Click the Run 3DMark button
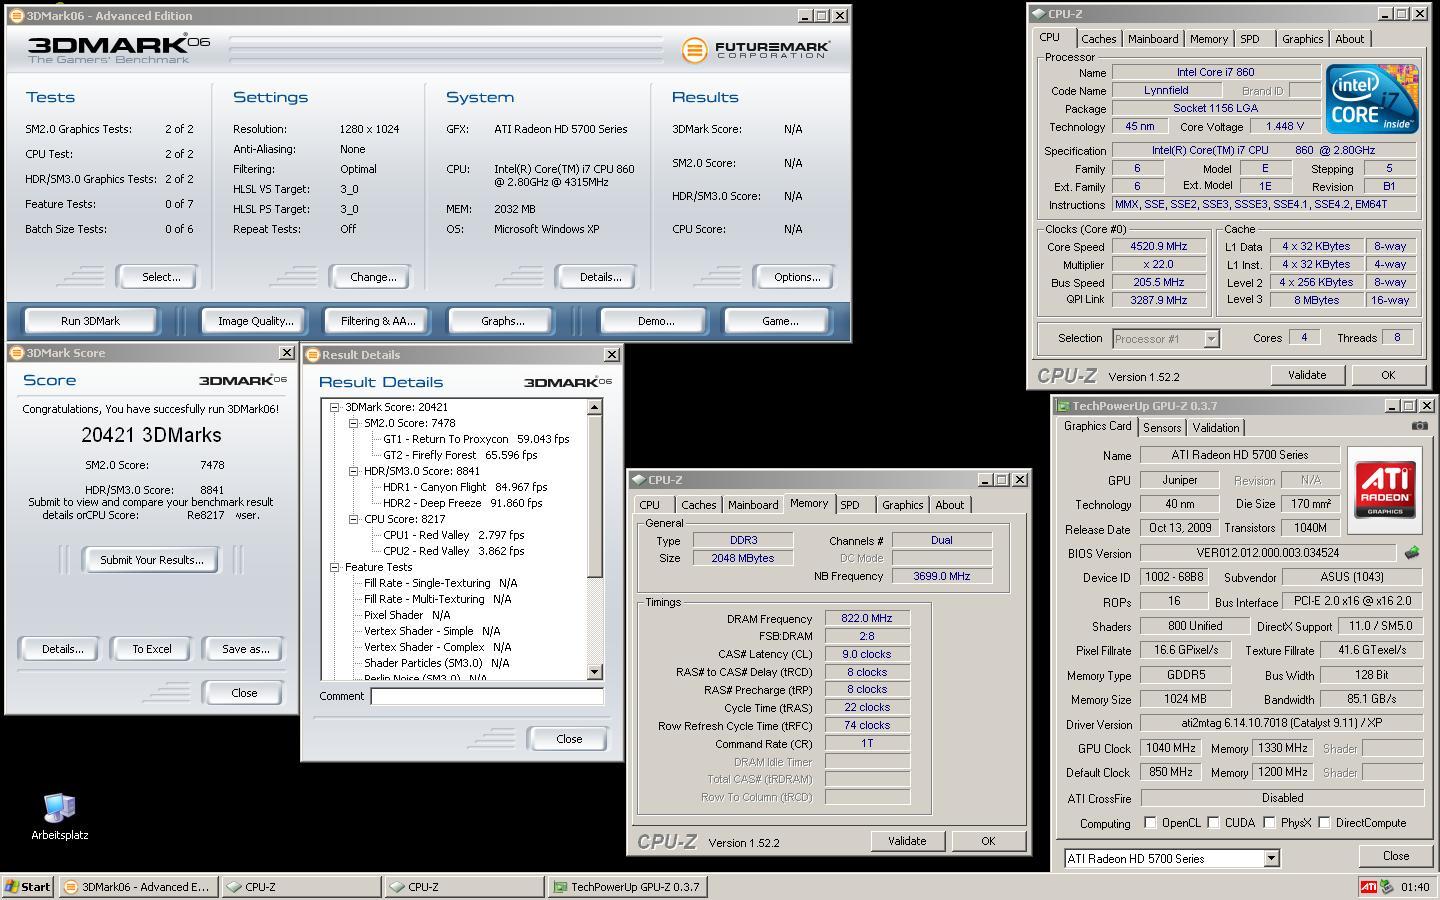This screenshot has width=1440, height=900. [x=90, y=321]
